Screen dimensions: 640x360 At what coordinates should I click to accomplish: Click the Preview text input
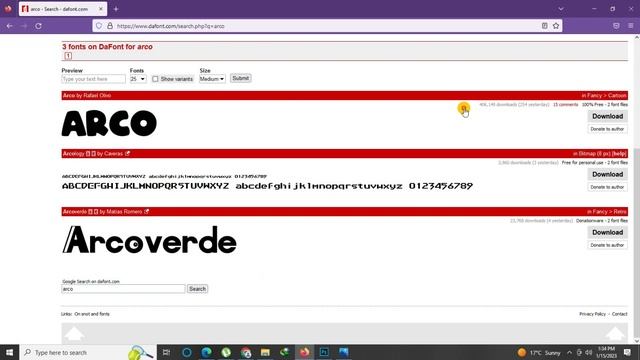(x=93, y=79)
